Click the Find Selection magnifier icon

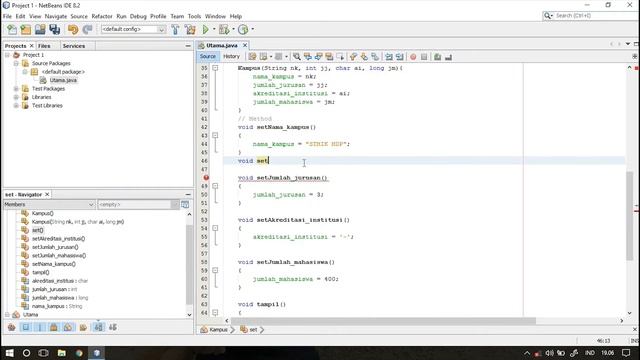click(x=297, y=57)
